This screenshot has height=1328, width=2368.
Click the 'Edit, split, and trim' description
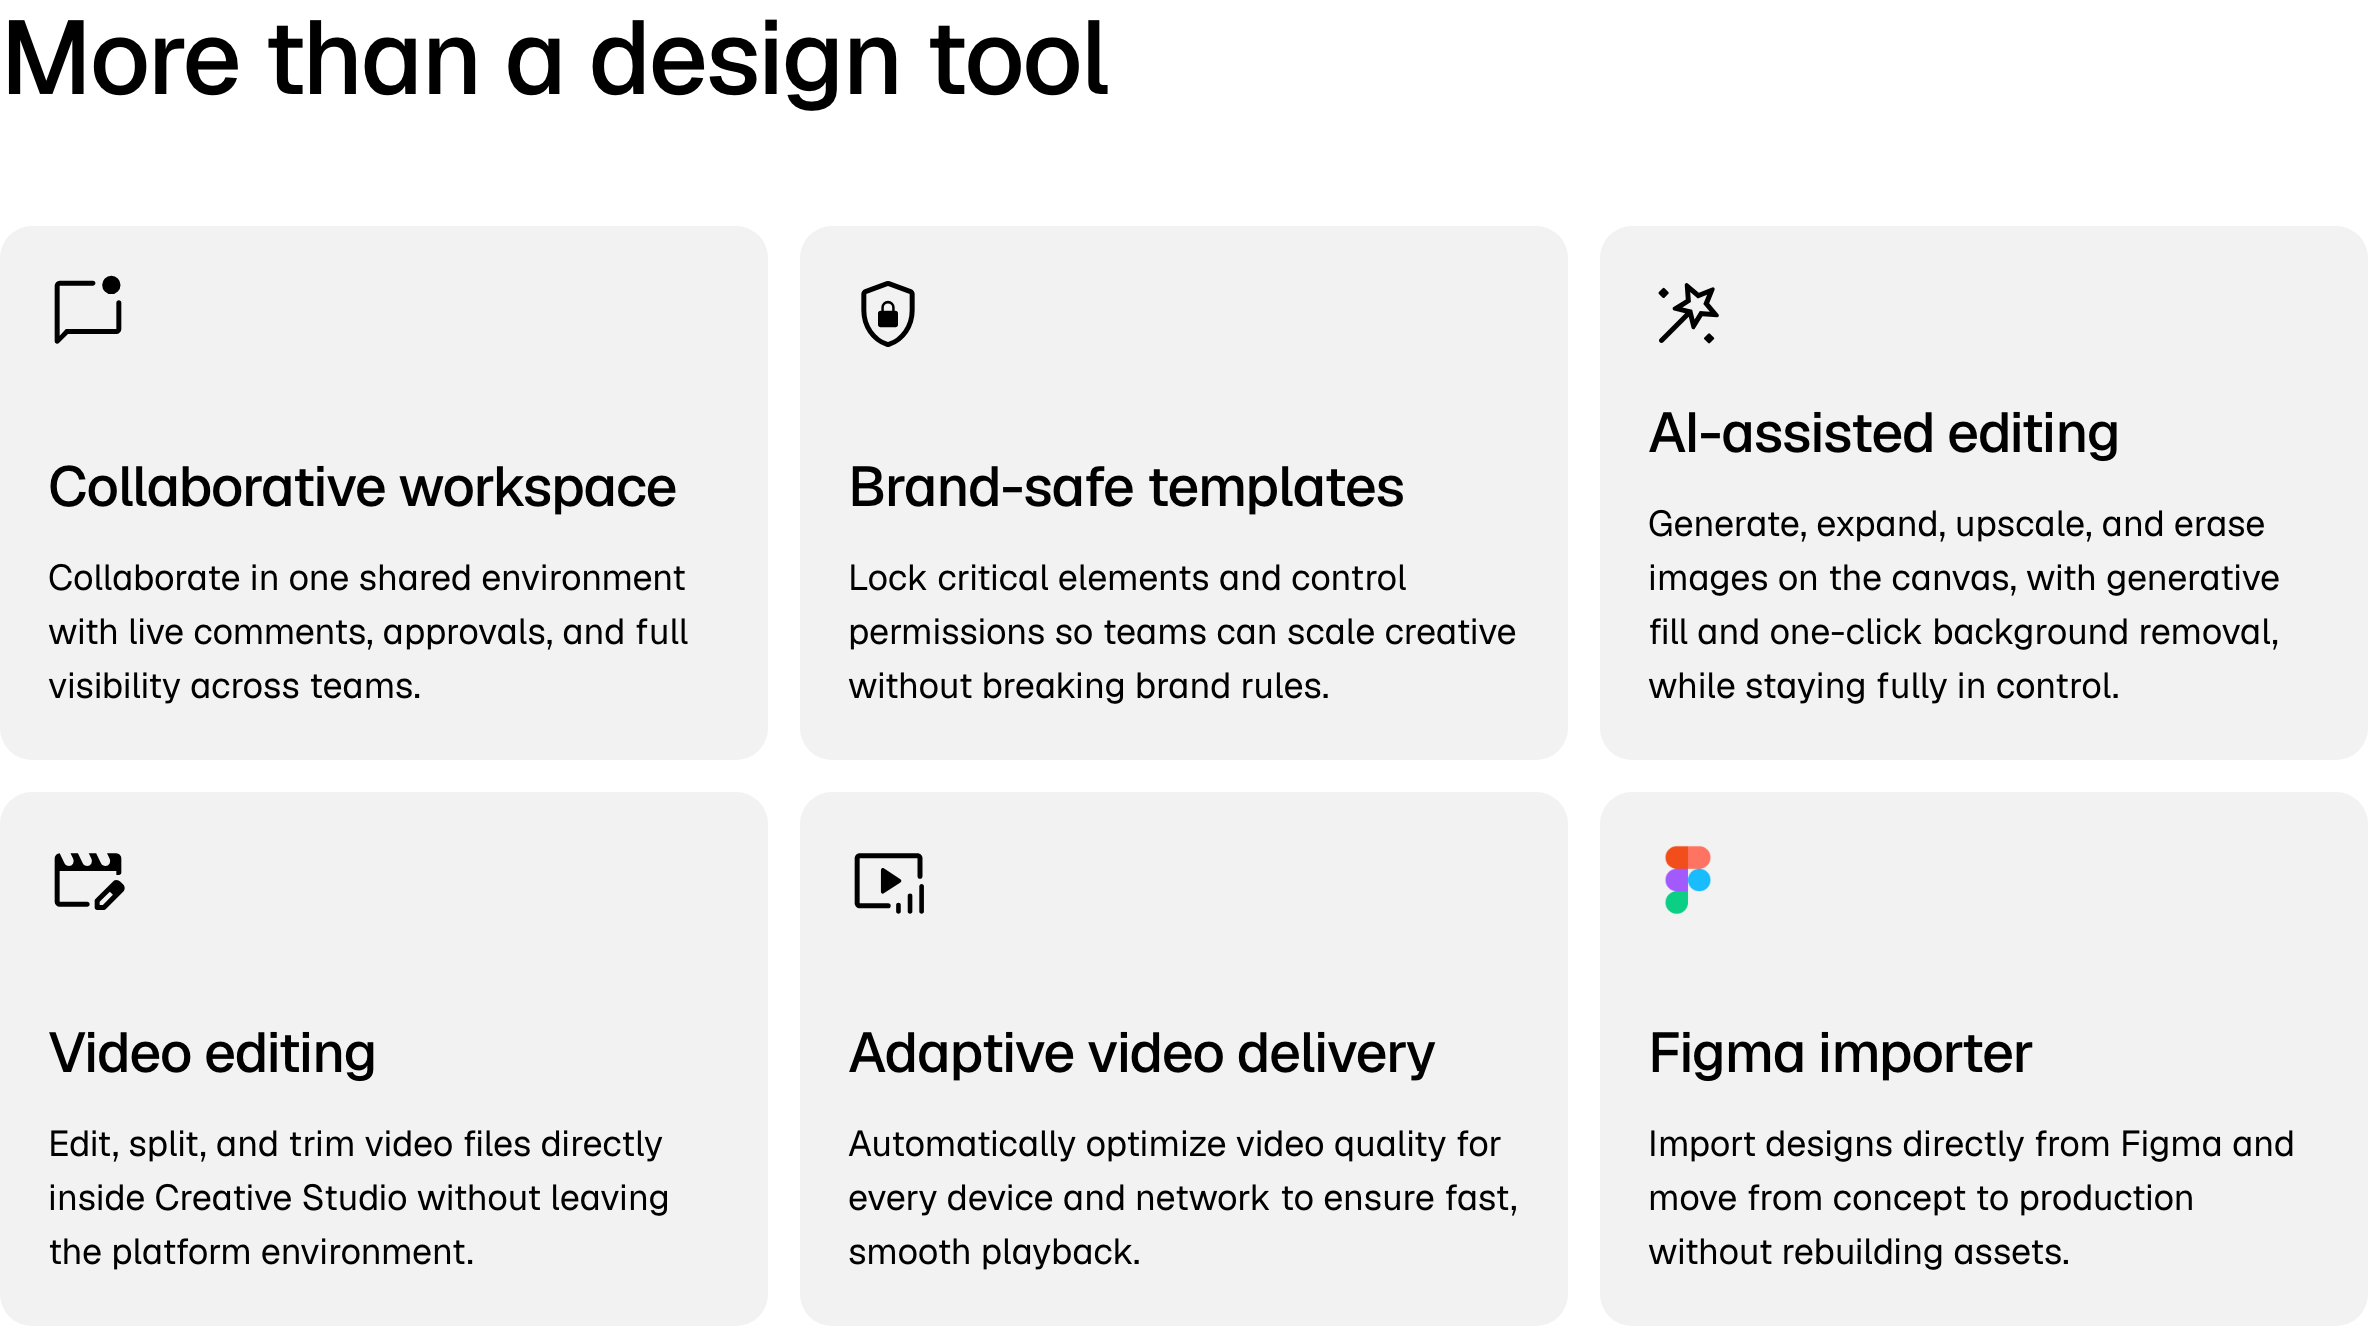(x=358, y=1198)
